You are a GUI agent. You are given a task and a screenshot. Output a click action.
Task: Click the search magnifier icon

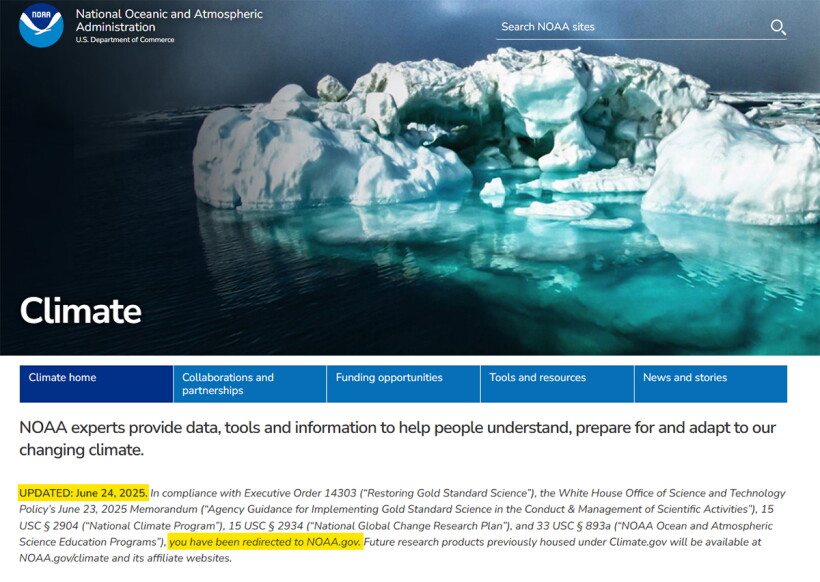click(x=778, y=27)
